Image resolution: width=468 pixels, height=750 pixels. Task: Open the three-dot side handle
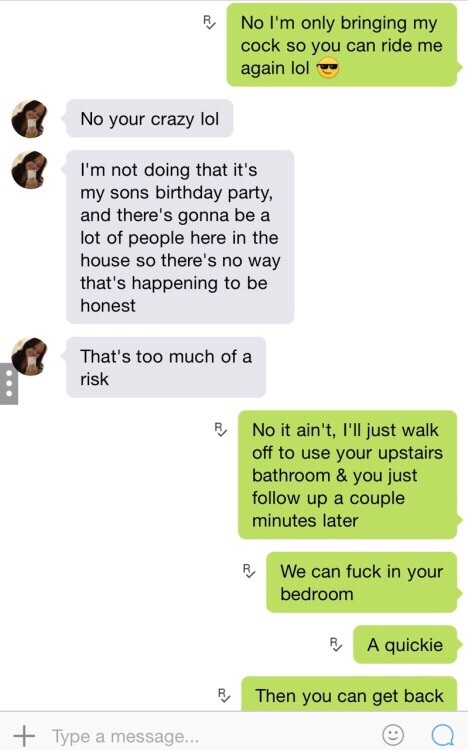pyautogui.click(x=9, y=384)
